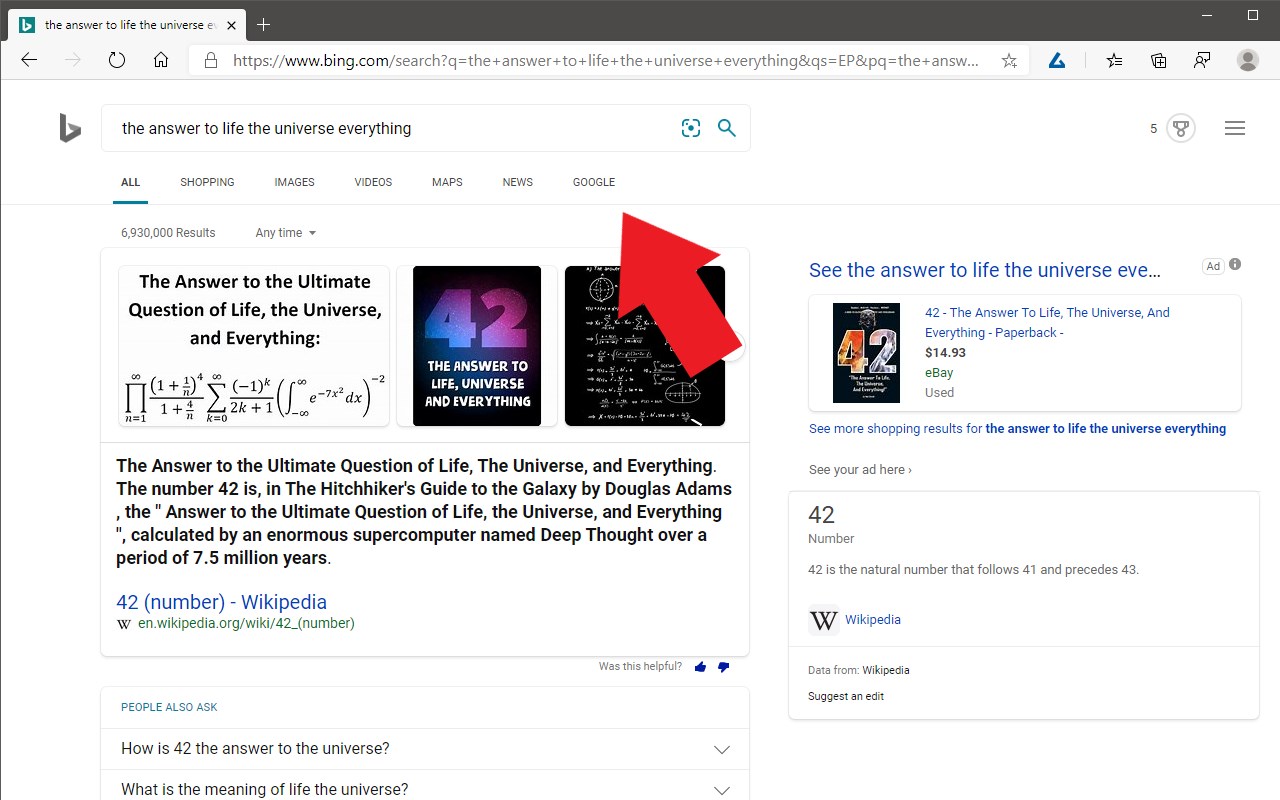This screenshot has height=800, width=1280.
Task: Open the blue triangle extension icon
Action: click(1056, 60)
